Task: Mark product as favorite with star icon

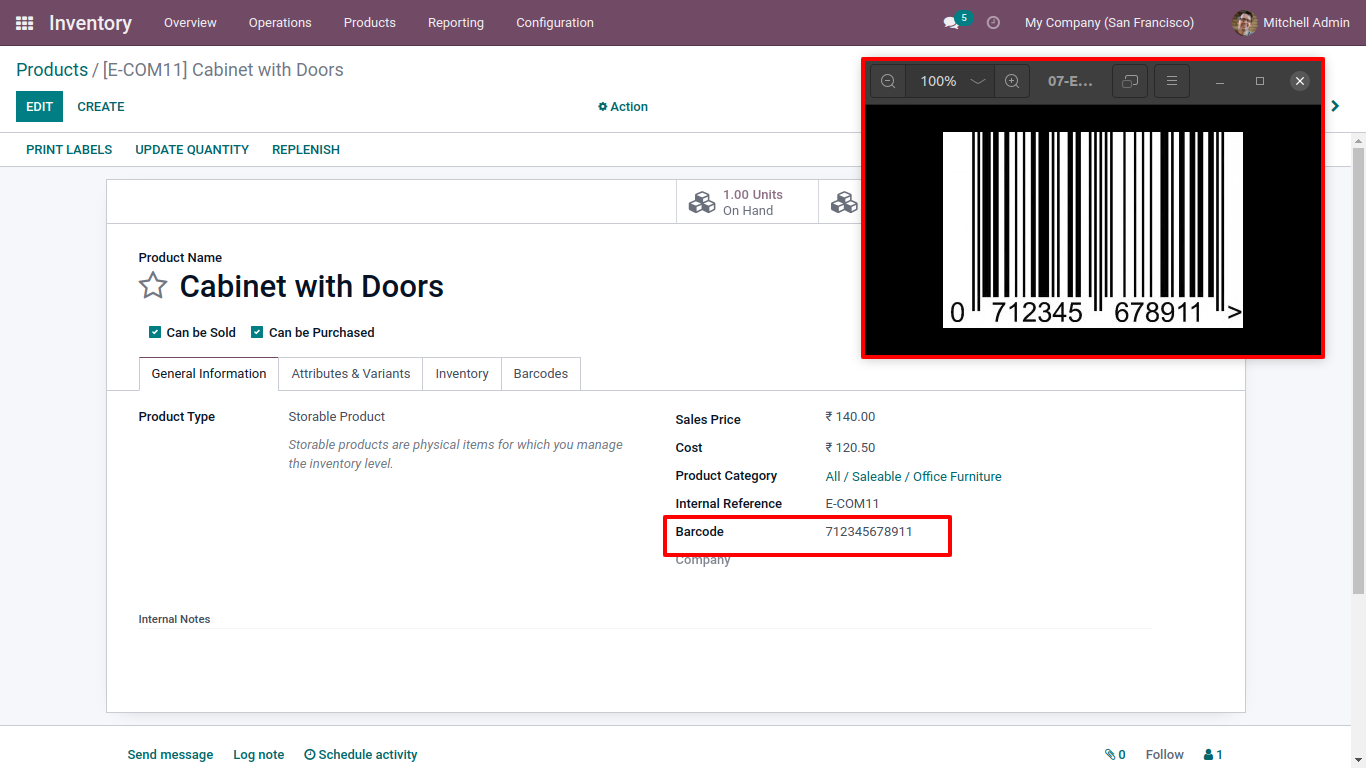Action: coord(153,286)
